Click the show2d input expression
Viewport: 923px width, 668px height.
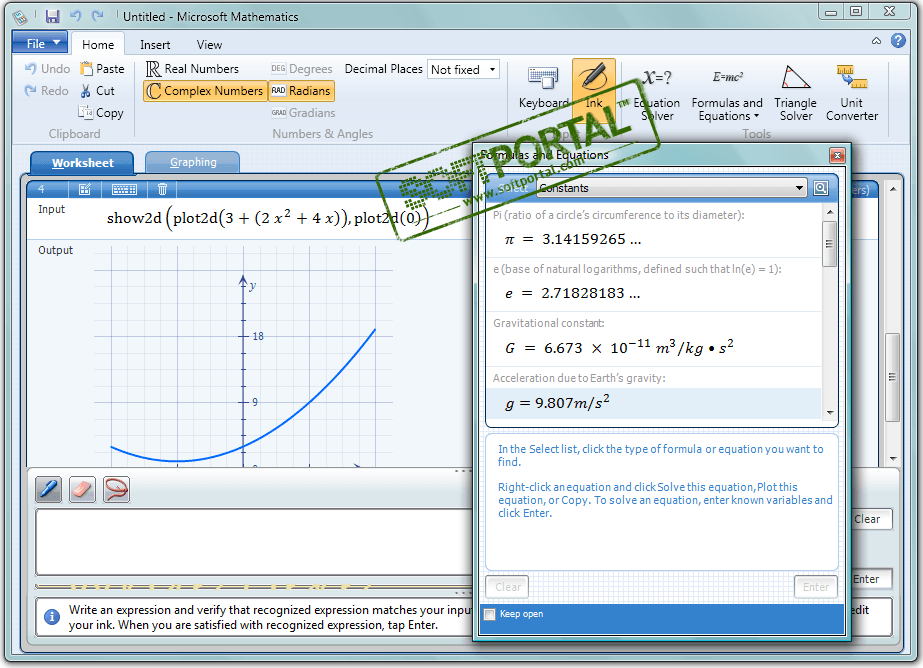point(267,218)
